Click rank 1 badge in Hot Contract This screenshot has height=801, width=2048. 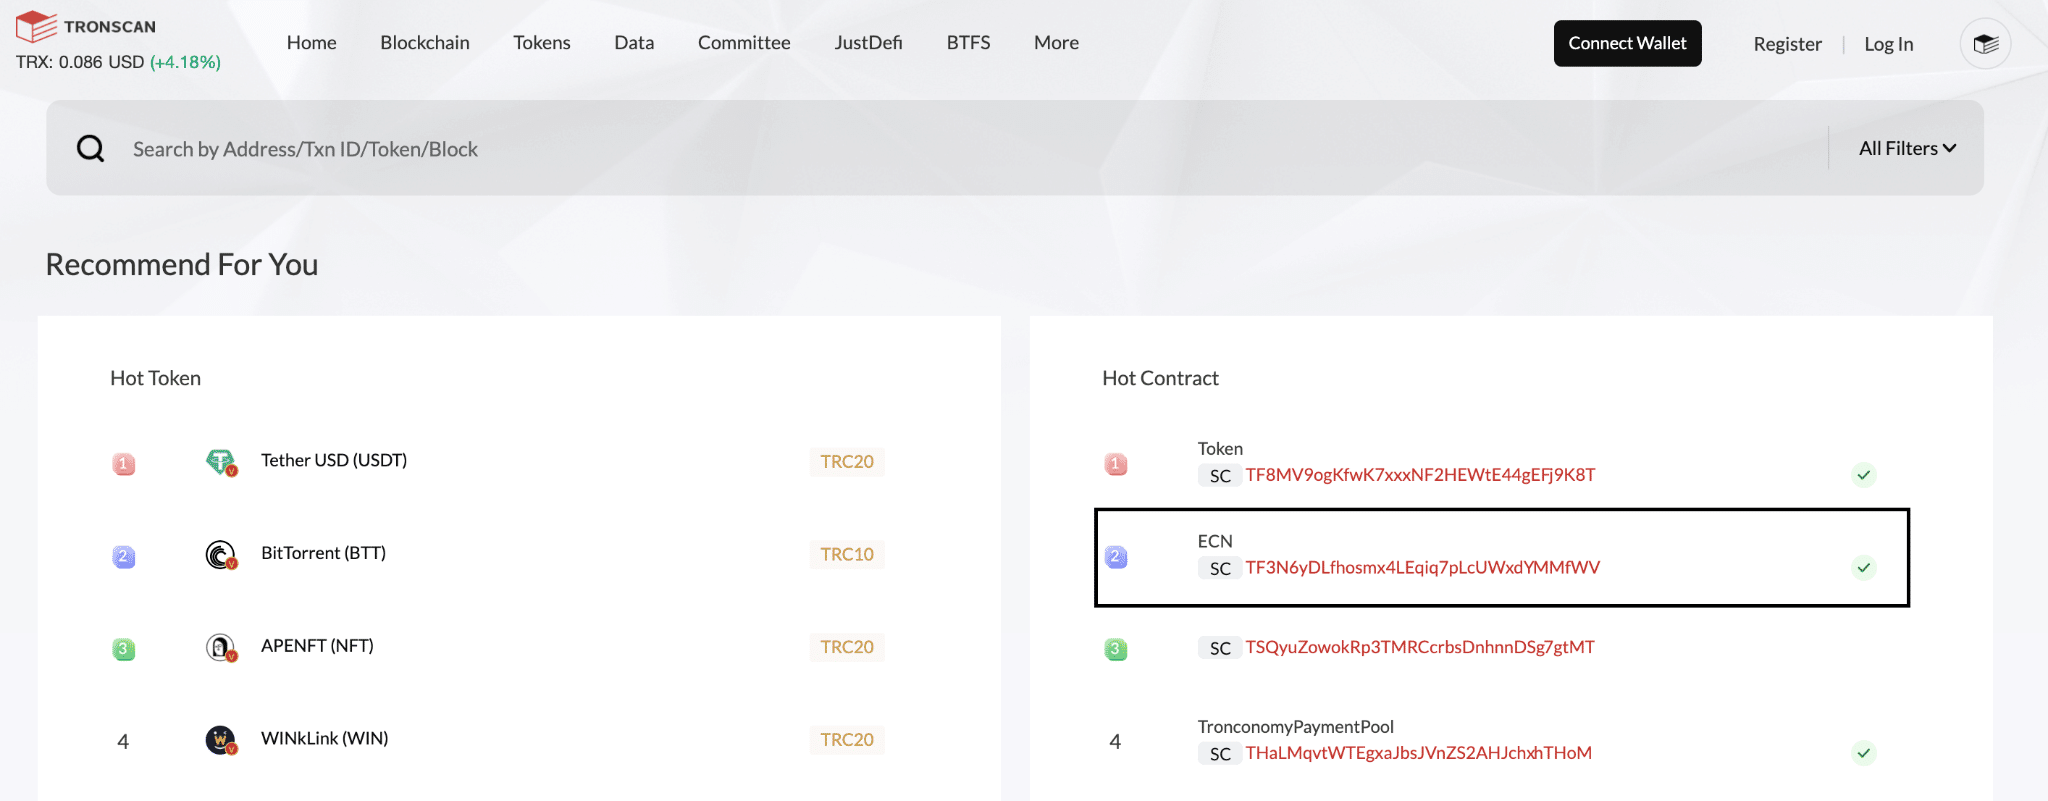click(1115, 464)
